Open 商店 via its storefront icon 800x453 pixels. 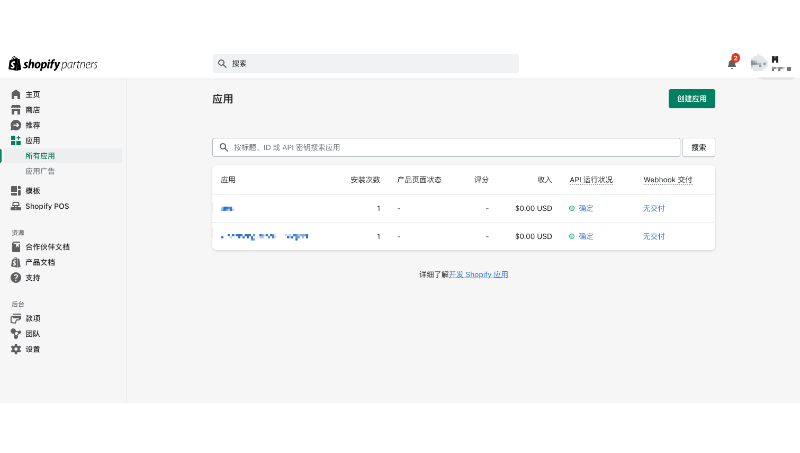[16, 110]
